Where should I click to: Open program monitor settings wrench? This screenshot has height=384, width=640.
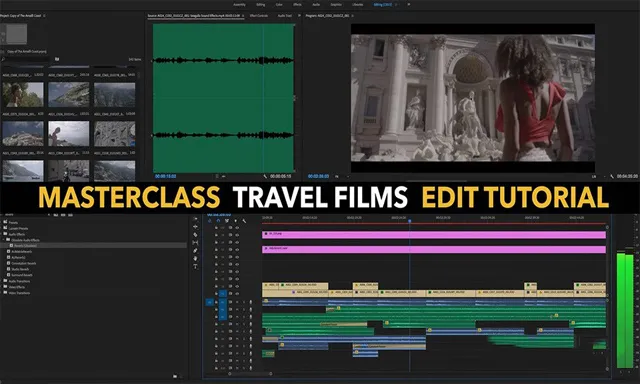point(612,176)
